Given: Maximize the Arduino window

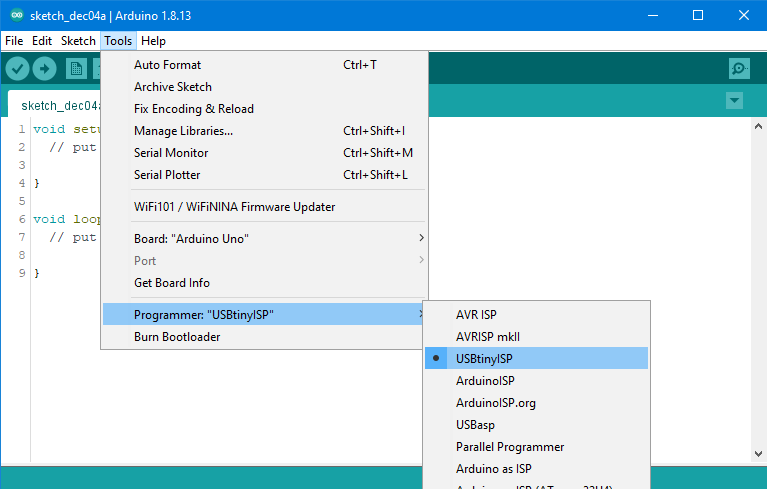Looking at the screenshot, I should click(x=698, y=15).
